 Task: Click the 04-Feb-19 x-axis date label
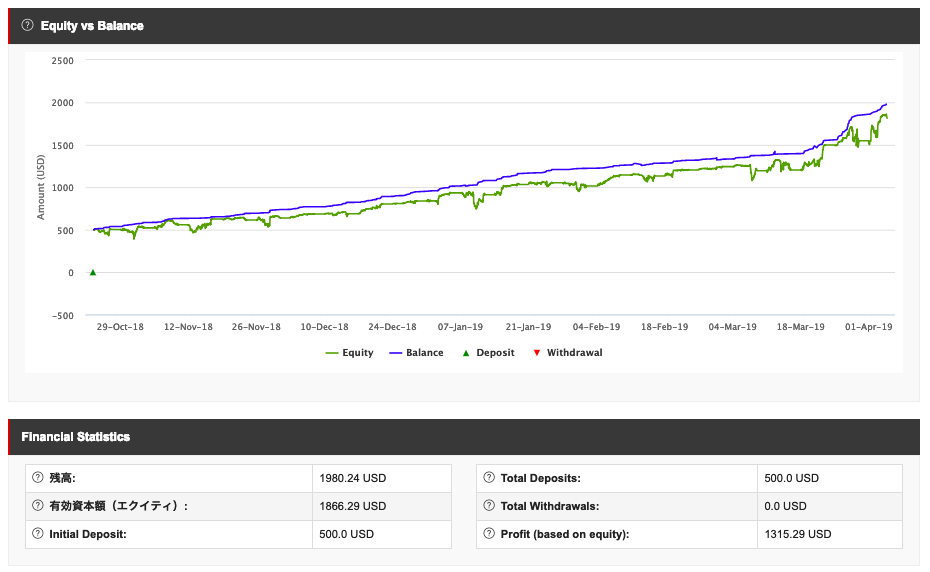click(596, 327)
